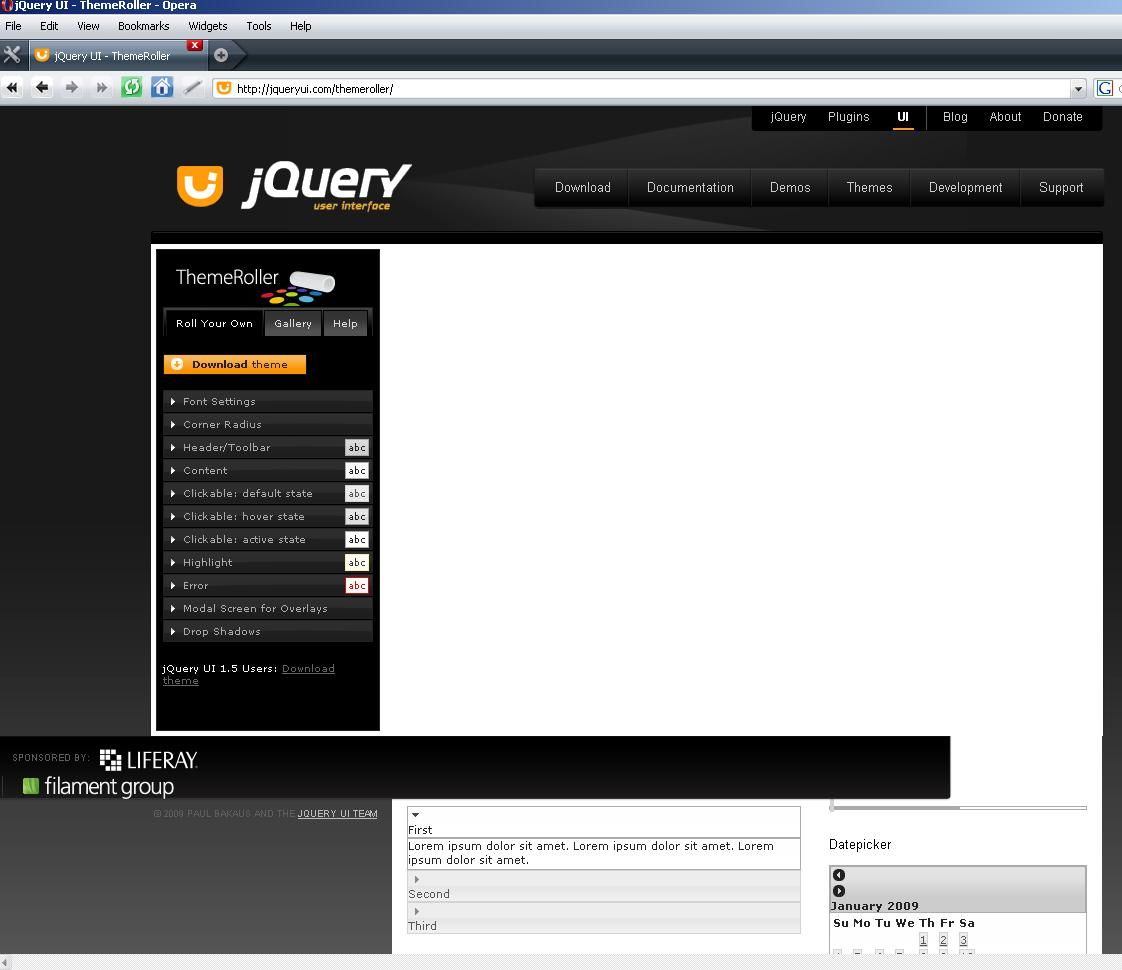The width and height of the screenshot is (1122, 970).
Task: Click the orange Download theme button
Action: coord(235,364)
